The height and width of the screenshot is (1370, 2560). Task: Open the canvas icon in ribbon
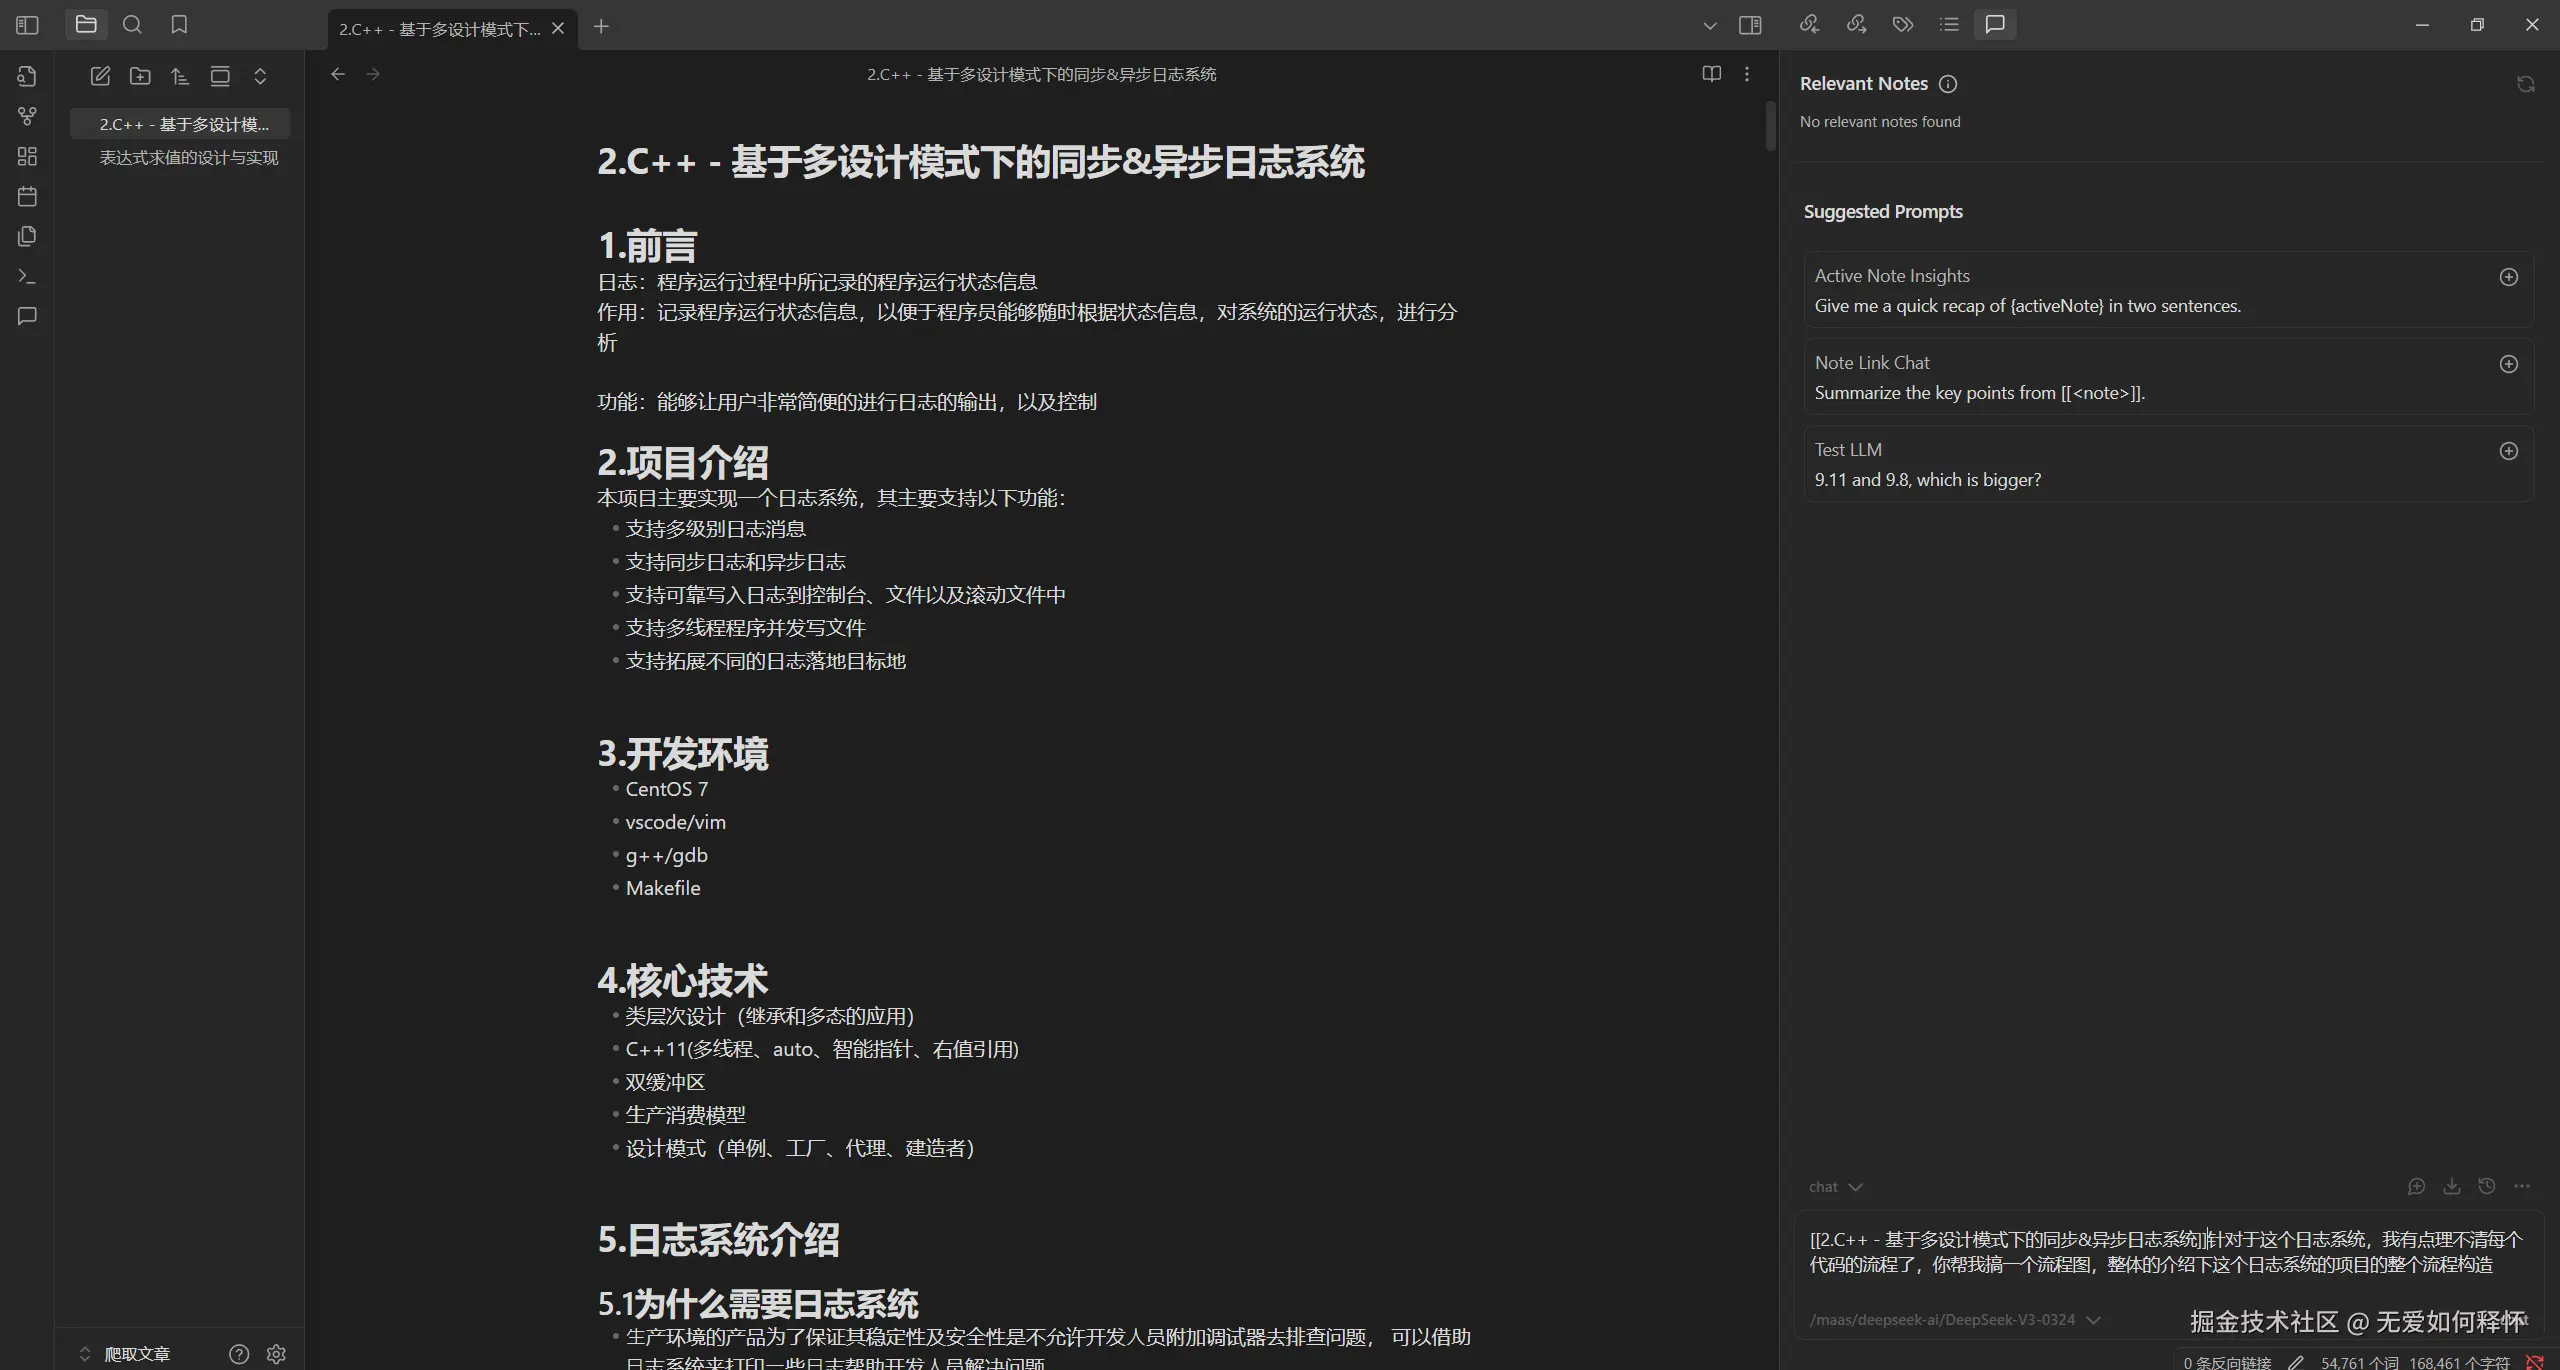pyautogui.click(x=27, y=156)
